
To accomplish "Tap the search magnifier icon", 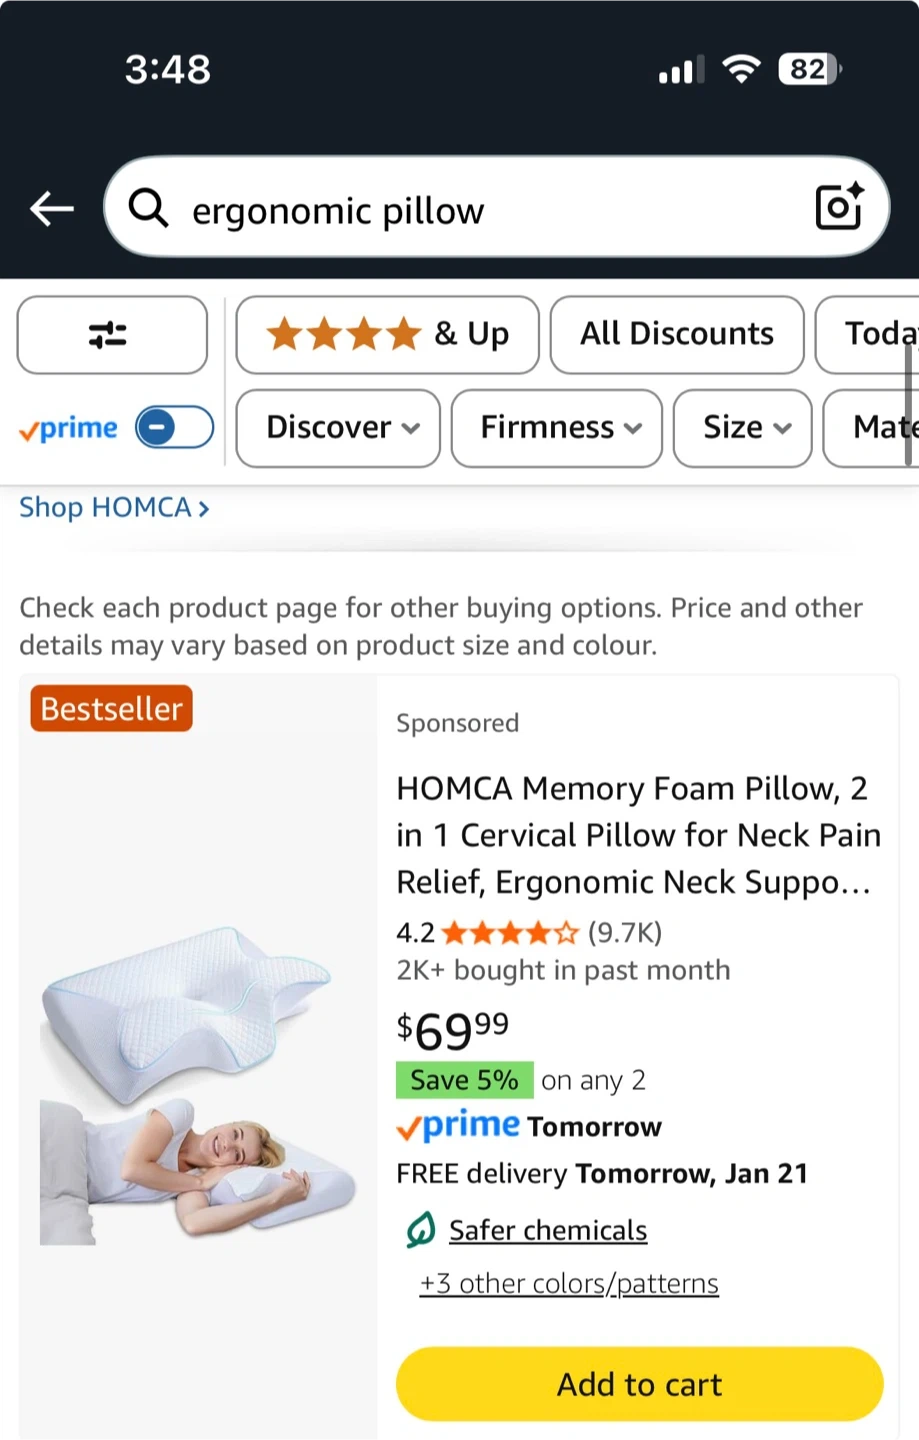I will (x=149, y=208).
